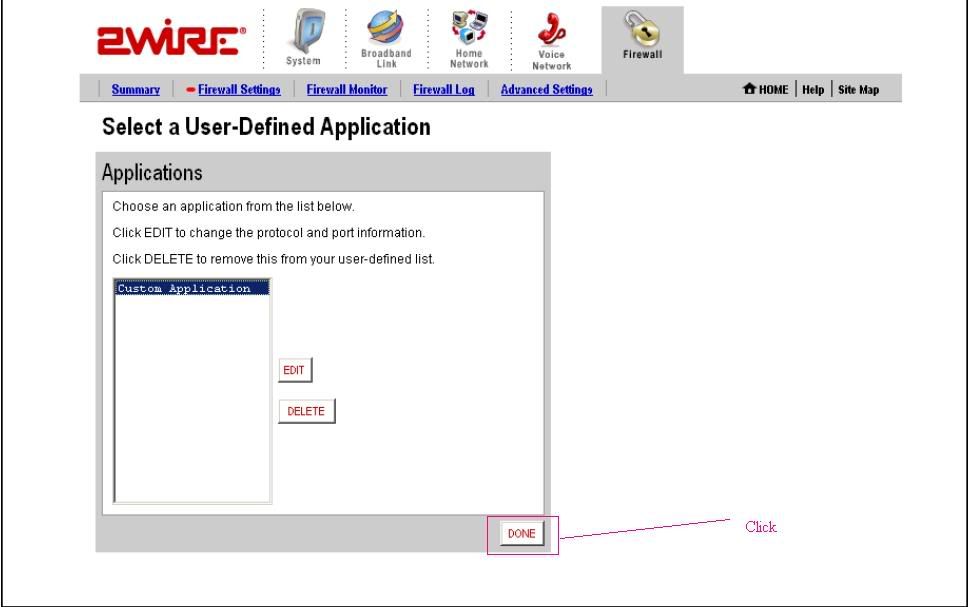
Task: Go to the HOME text link
Action: point(774,90)
